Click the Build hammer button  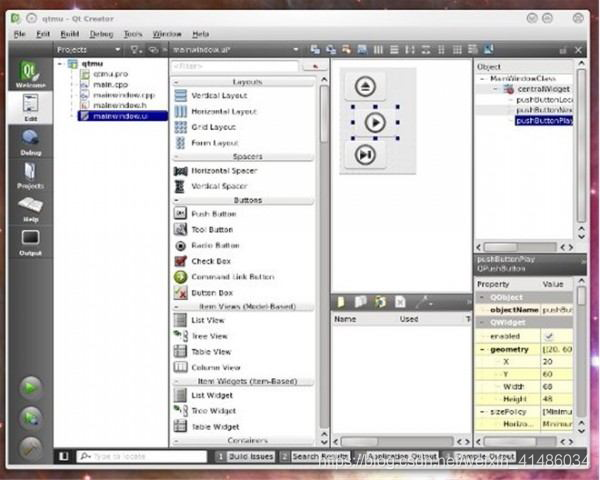coord(31,447)
